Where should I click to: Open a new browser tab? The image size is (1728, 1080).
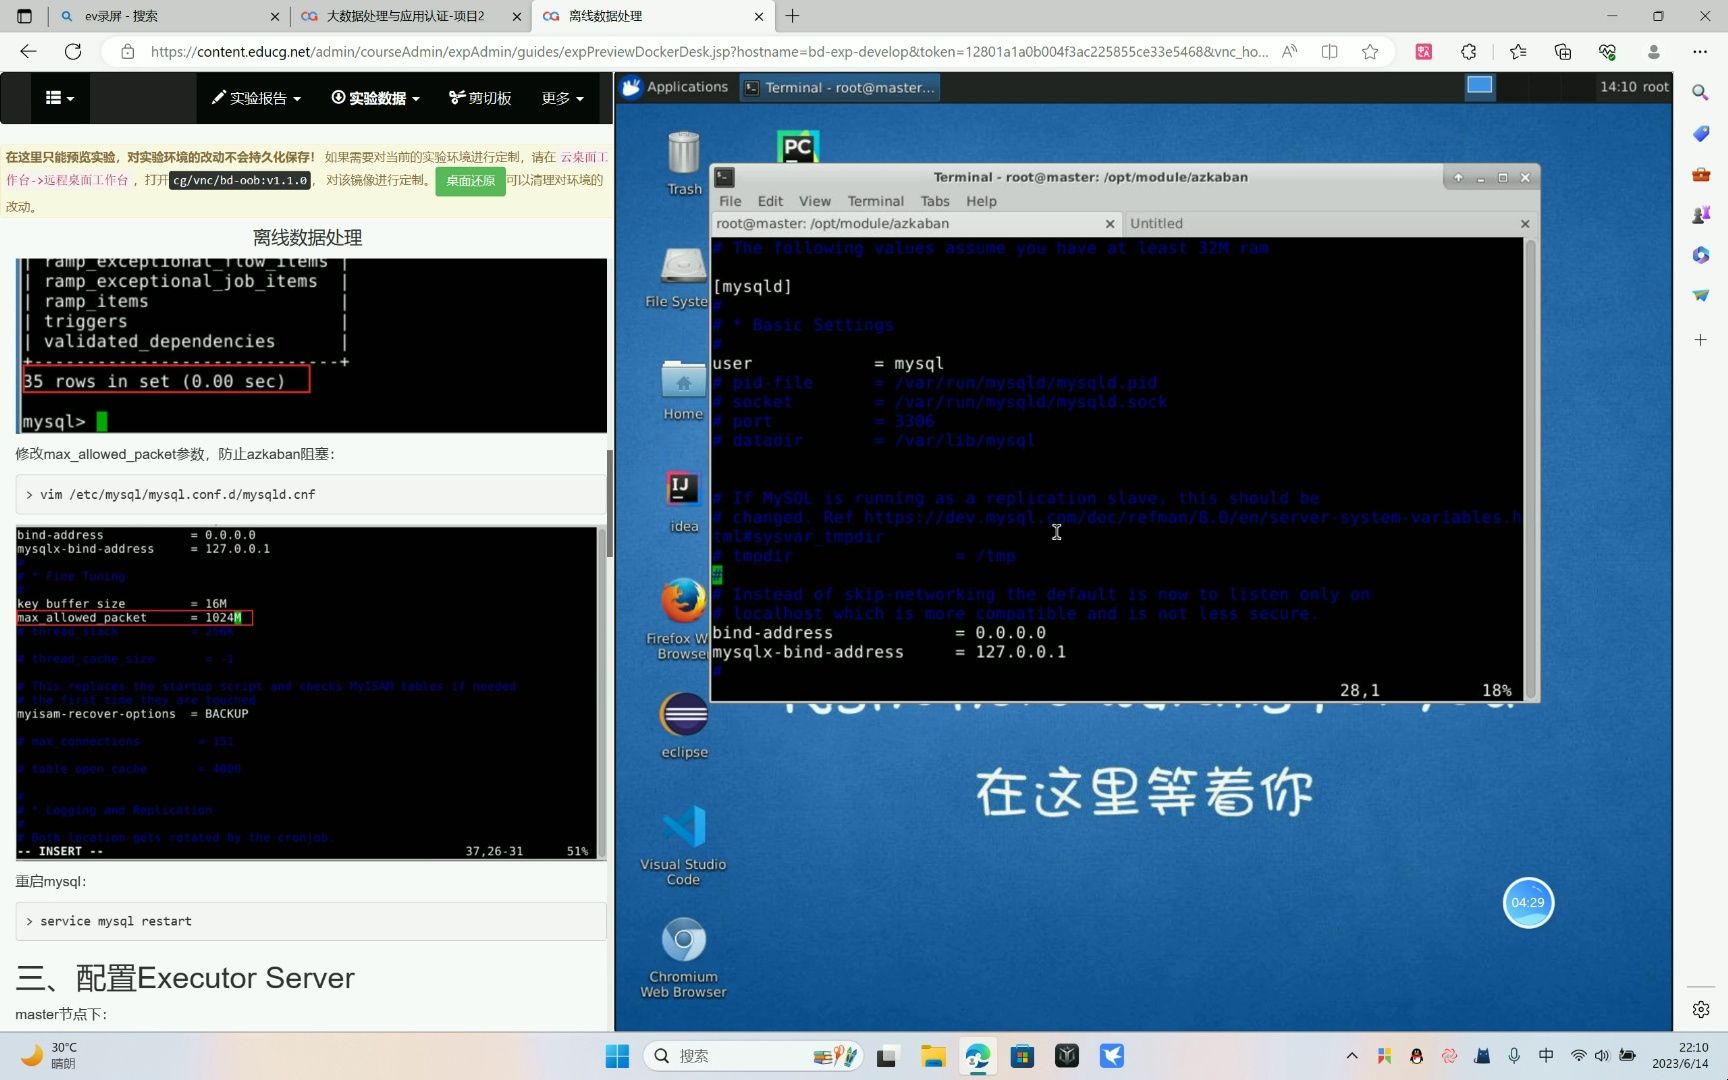792,16
